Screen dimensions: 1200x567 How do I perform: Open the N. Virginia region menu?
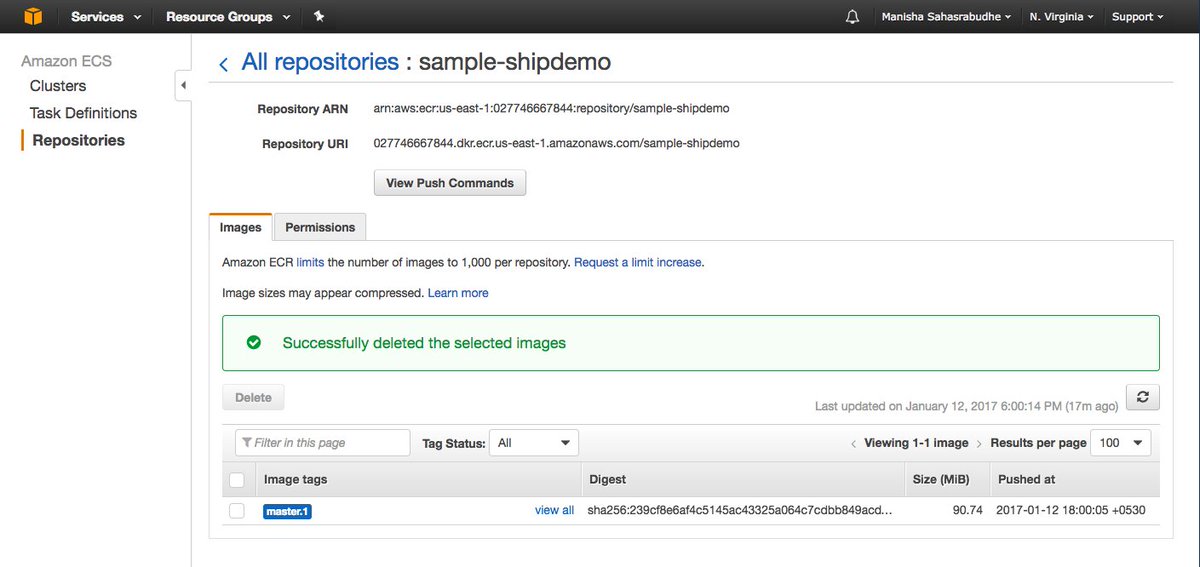point(1061,17)
